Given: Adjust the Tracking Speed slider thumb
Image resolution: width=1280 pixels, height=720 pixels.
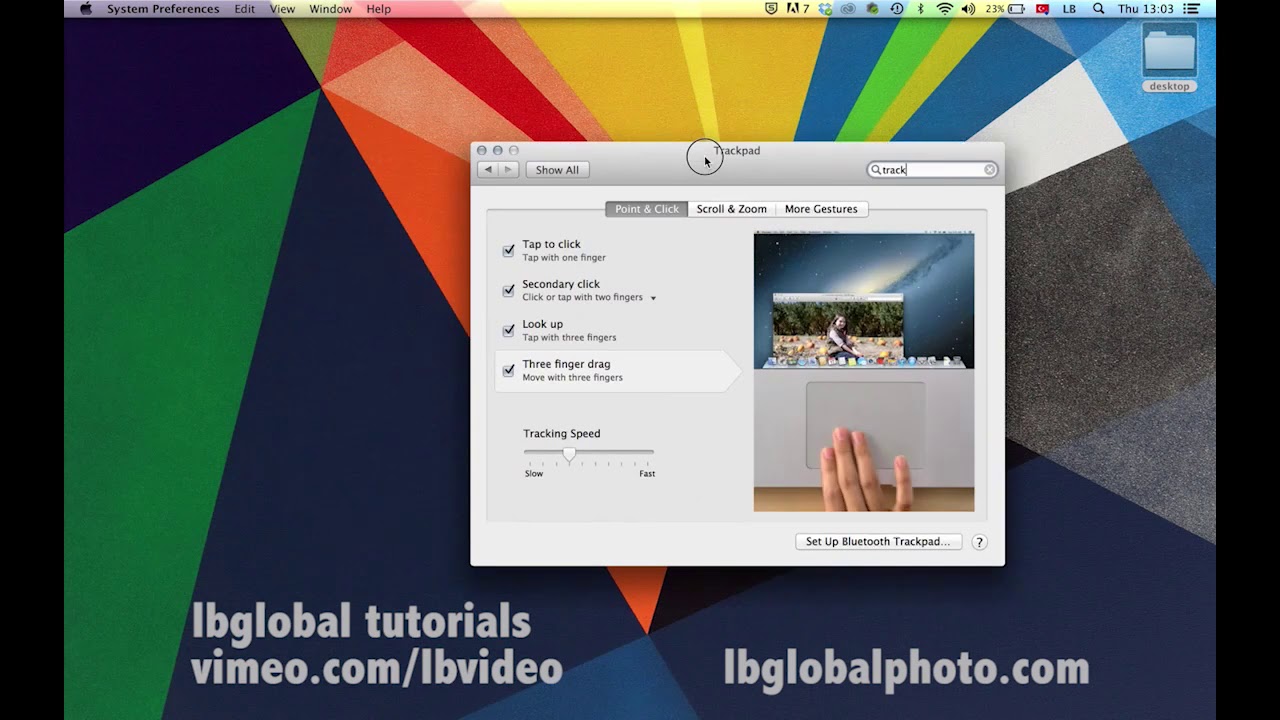Looking at the screenshot, I should click(x=569, y=454).
